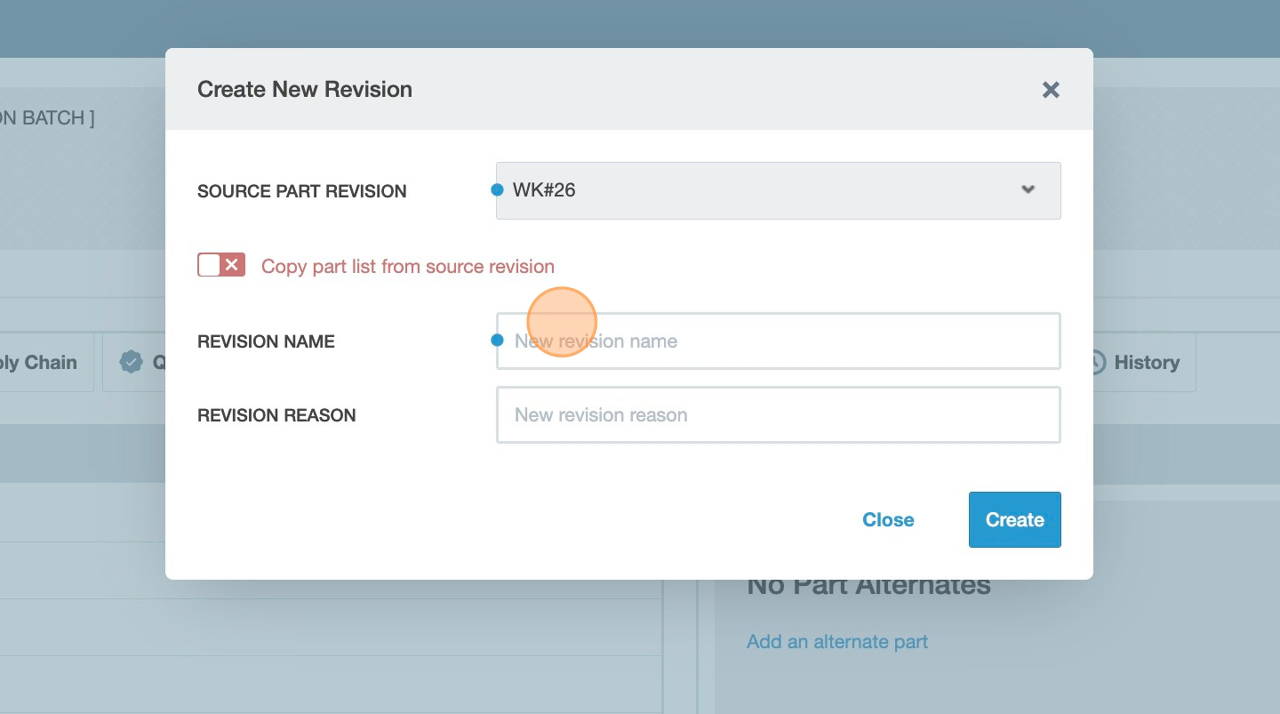Click the 'Create New Revision' dialog title
The width and height of the screenshot is (1280, 714).
click(305, 89)
